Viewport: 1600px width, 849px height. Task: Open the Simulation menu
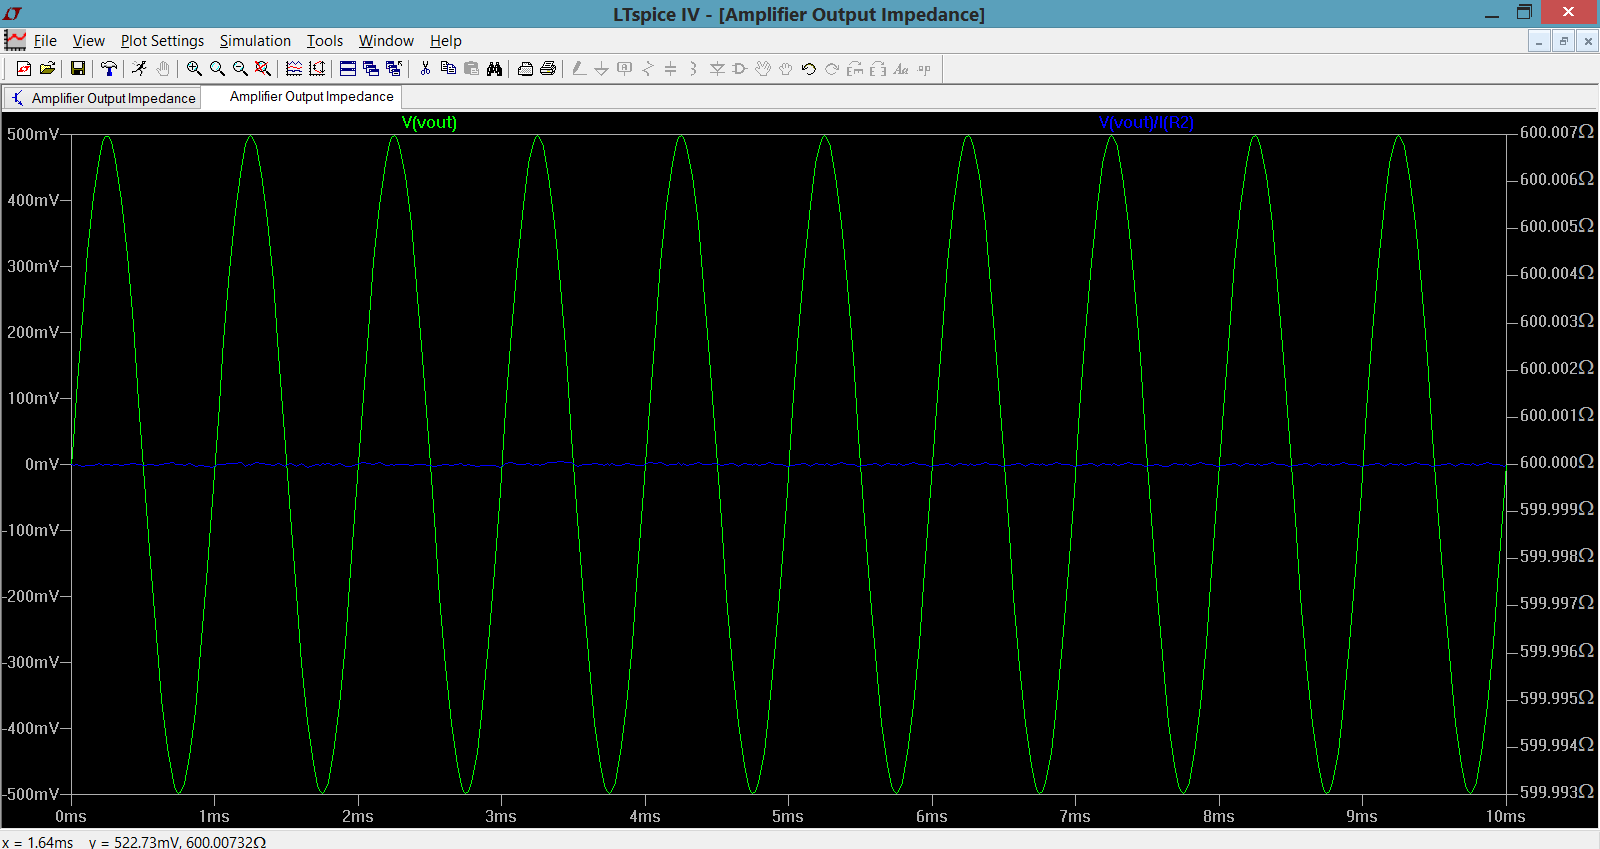point(255,41)
